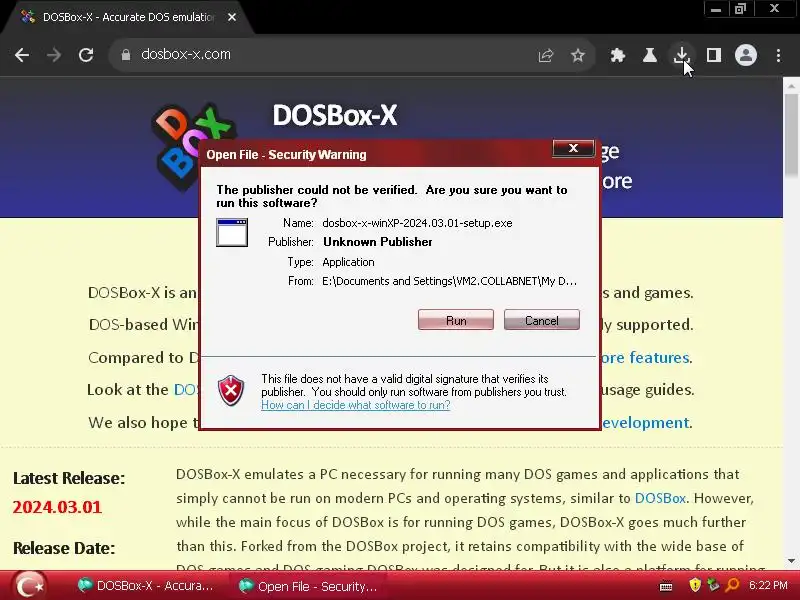Click the Start button on the taskbar
The width and height of the screenshot is (800, 600).
pyautogui.click(x=29, y=586)
